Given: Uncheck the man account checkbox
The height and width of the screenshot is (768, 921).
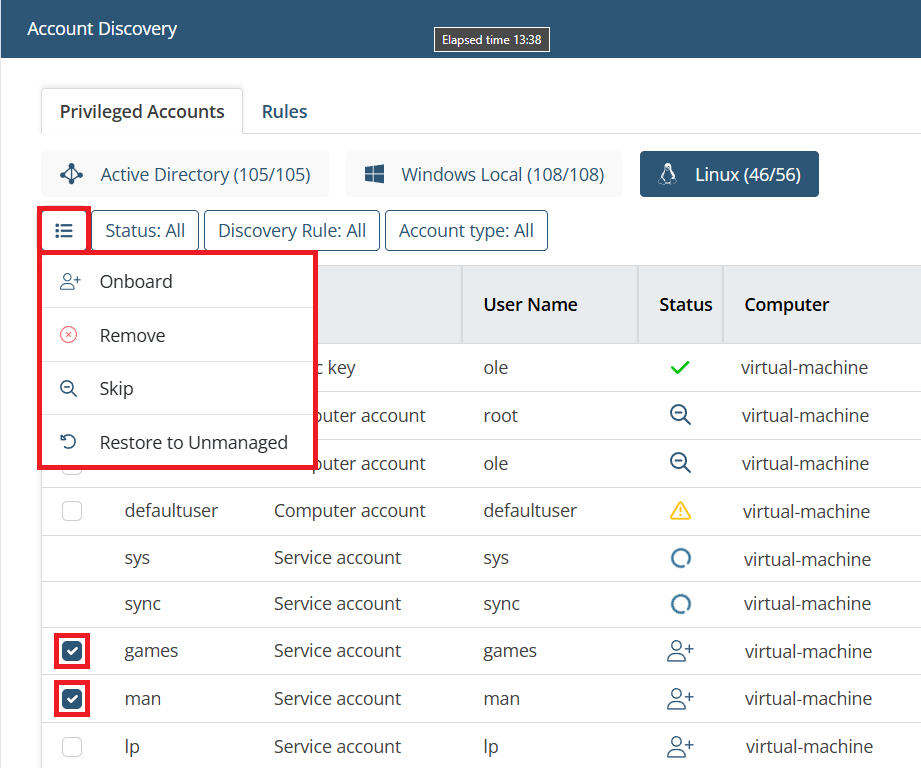Looking at the screenshot, I should tap(72, 699).
